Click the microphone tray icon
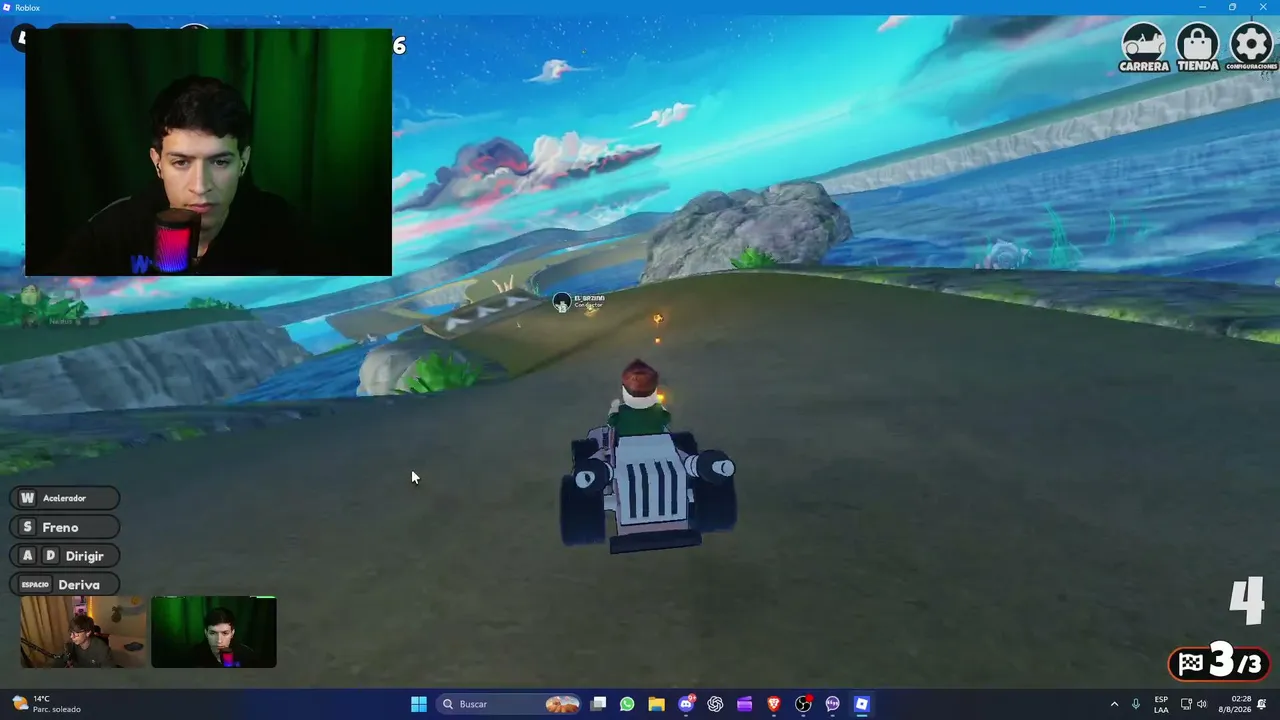 [x=1136, y=704]
